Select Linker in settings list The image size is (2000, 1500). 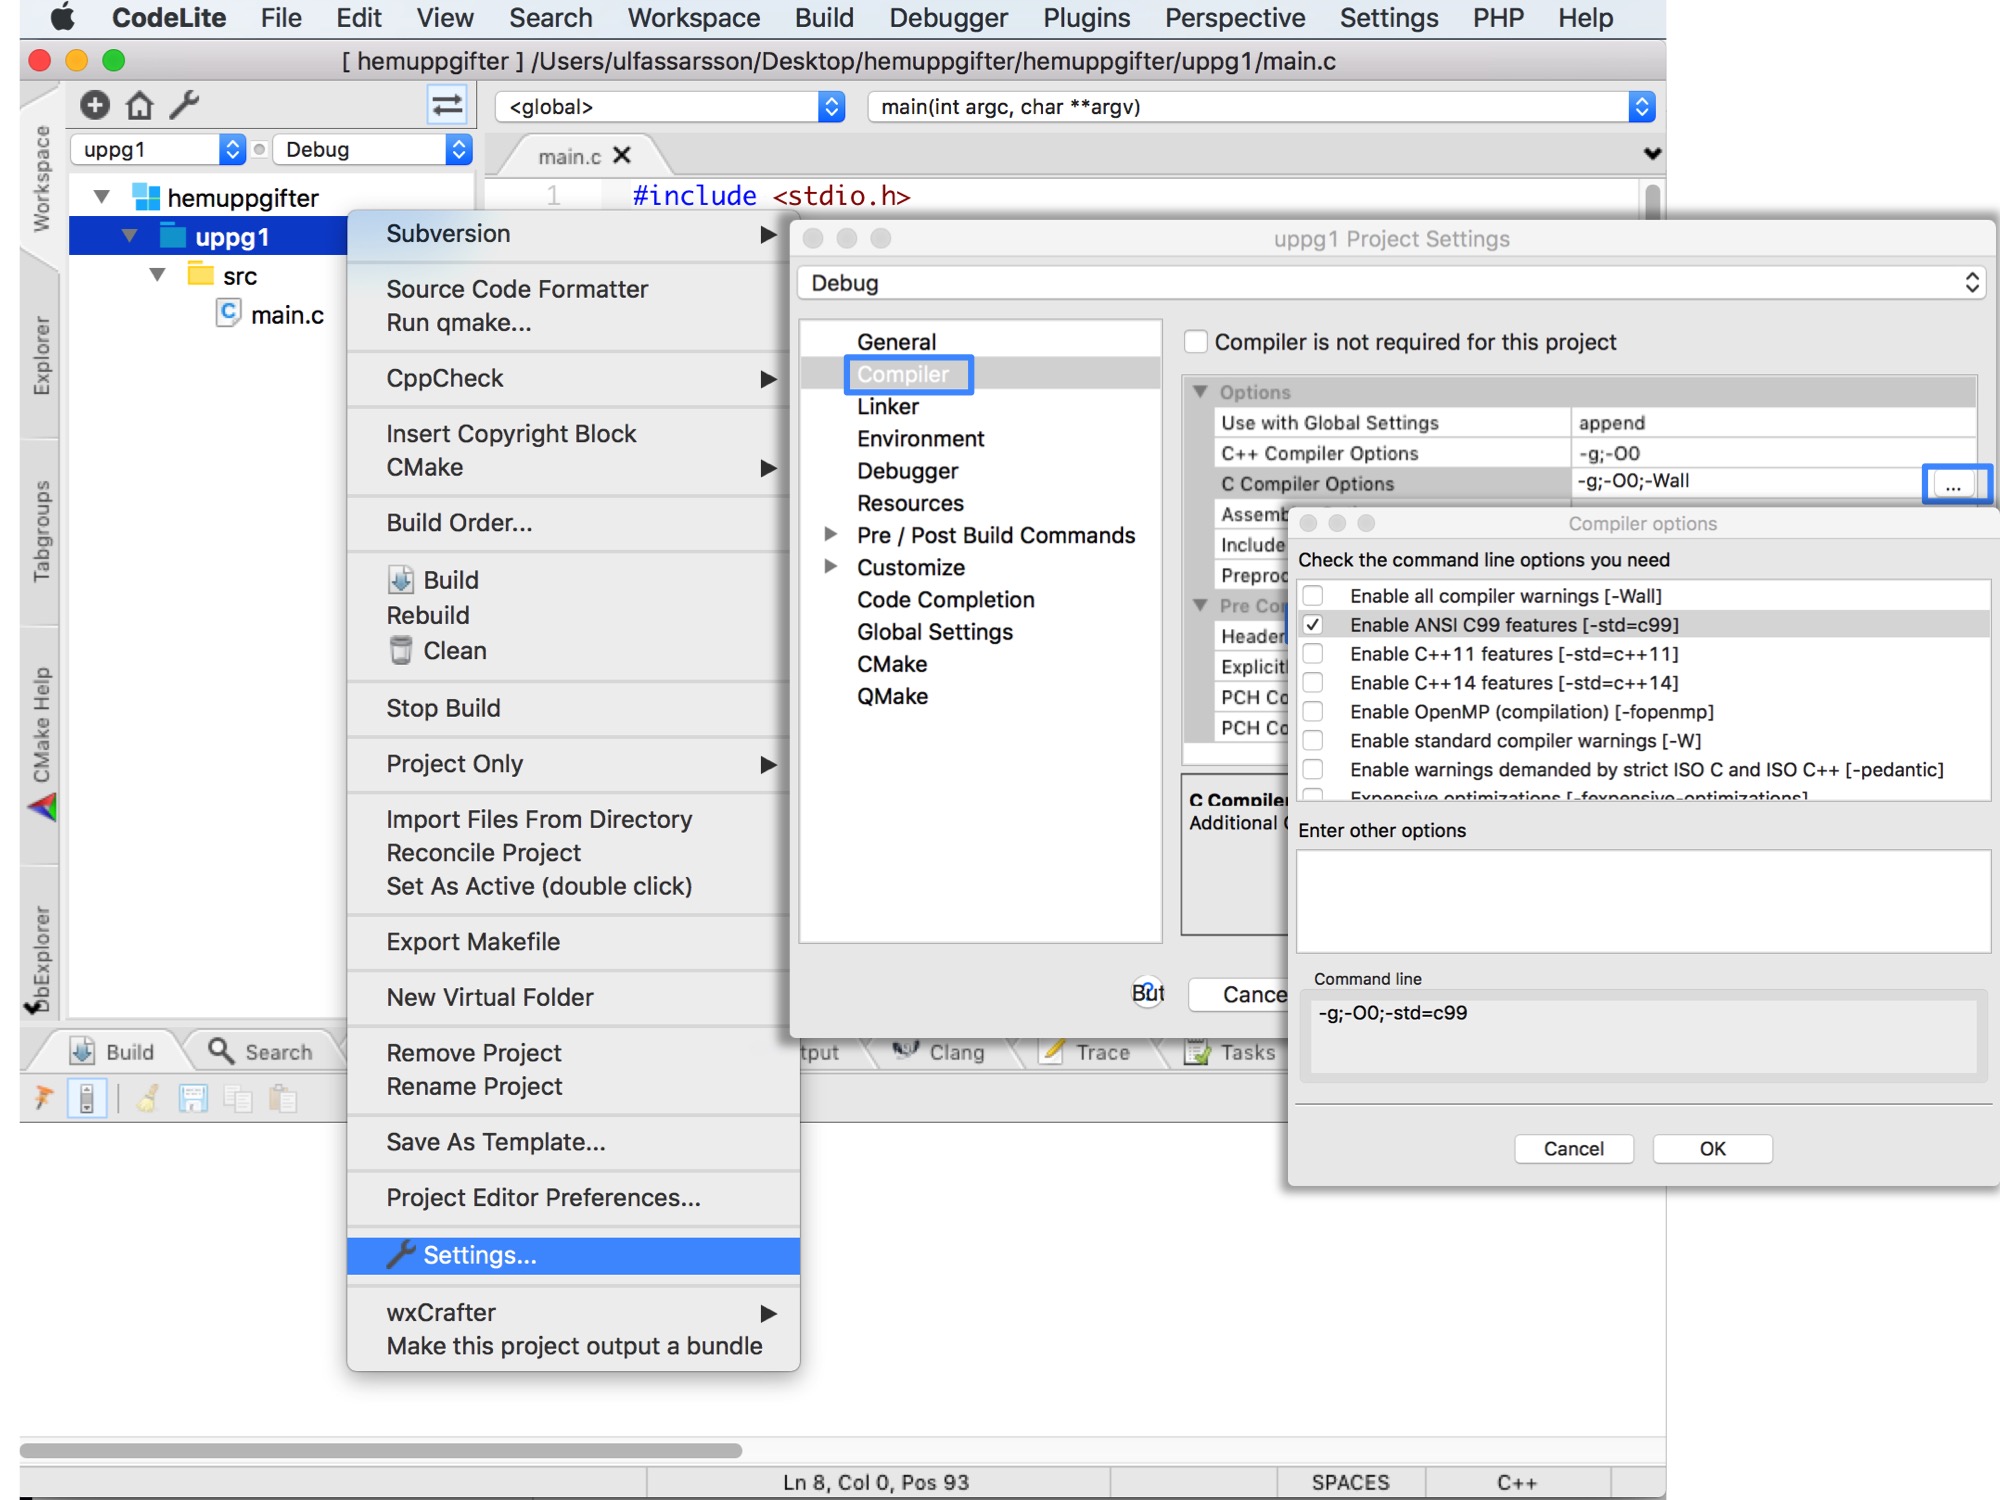(x=887, y=406)
